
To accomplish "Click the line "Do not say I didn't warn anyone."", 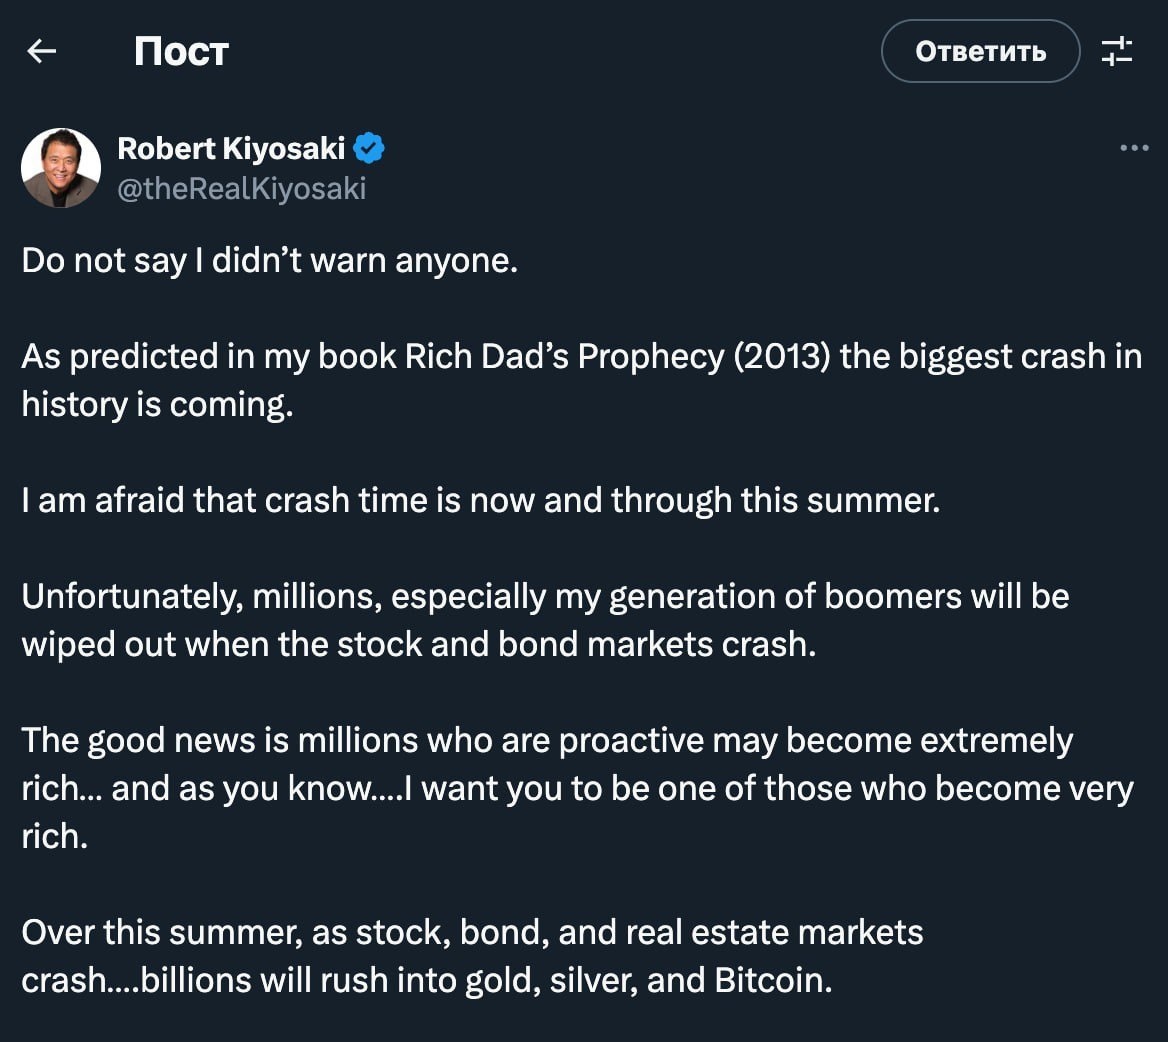I will tap(269, 260).
